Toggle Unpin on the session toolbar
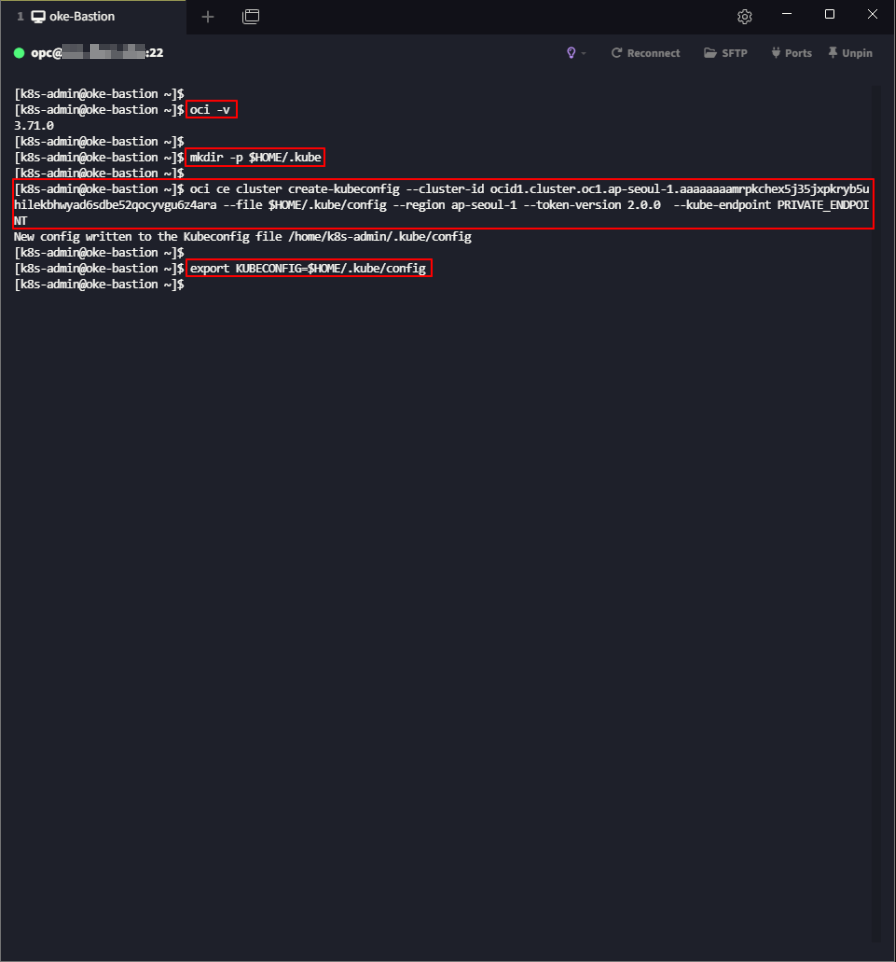This screenshot has height=962, width=896. pyautogui.click(x=850, y=53)
